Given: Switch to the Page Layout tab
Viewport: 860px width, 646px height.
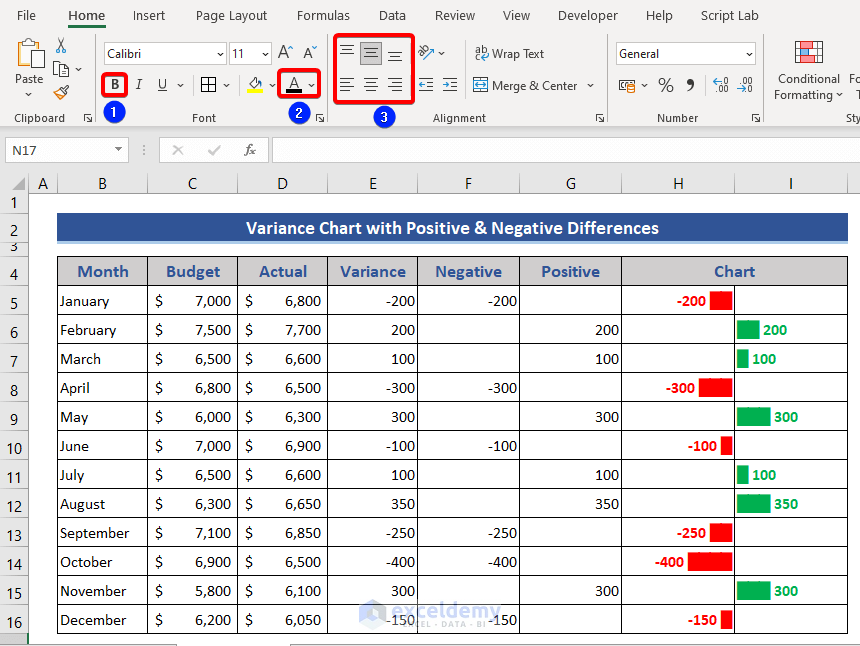Looking at the screenshot, I should [x=231, y=15].
